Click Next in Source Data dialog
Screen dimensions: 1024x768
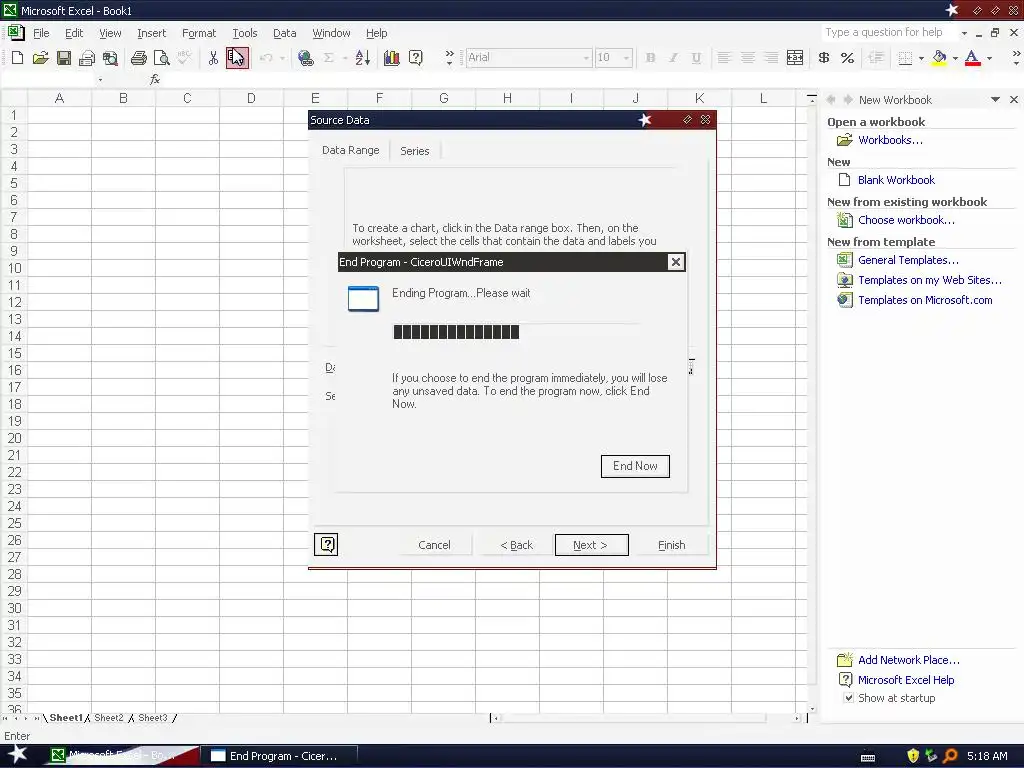tap(591, 545)
